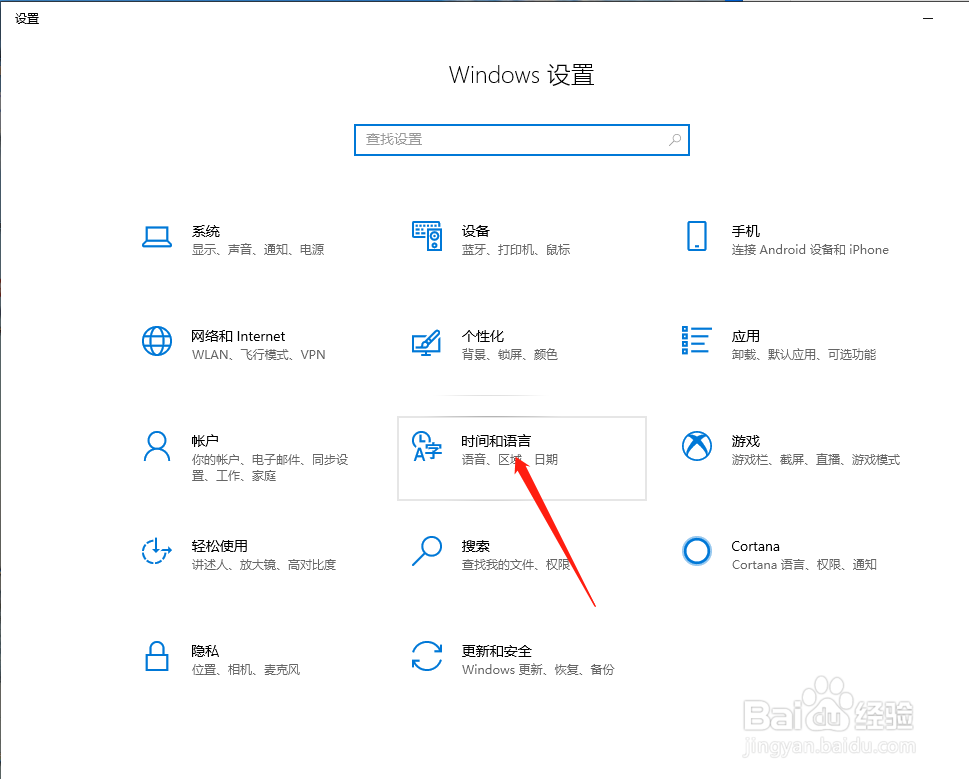Viewport: 969px width, 779px height.
Task: Open the 帐户 settings title
Action: pos(205,441)
